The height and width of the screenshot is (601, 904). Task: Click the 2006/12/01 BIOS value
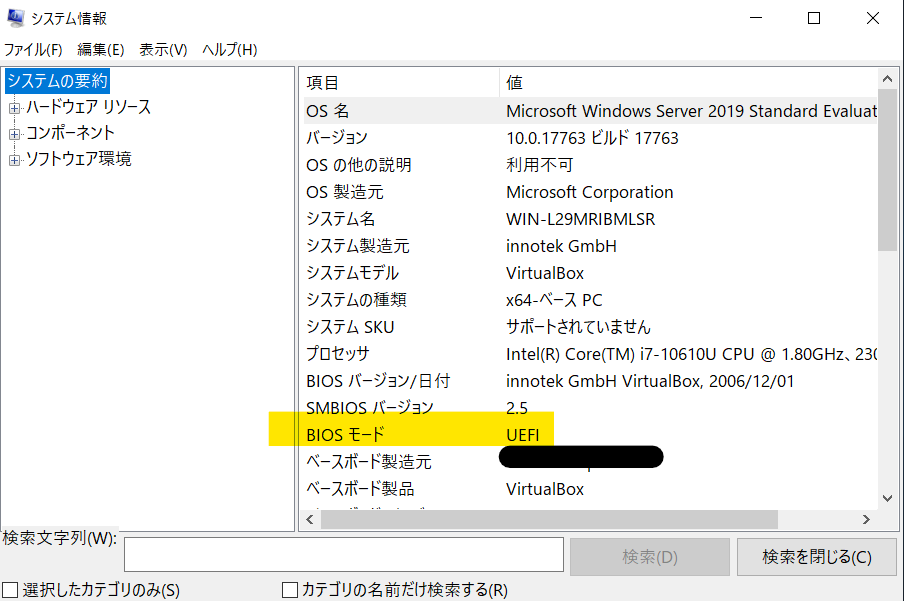[751, 381]
